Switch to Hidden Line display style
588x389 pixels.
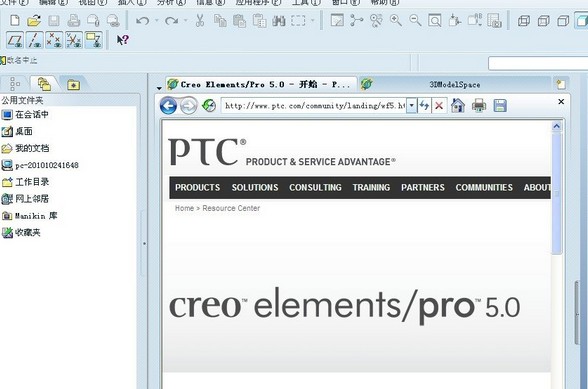(543, 20)
